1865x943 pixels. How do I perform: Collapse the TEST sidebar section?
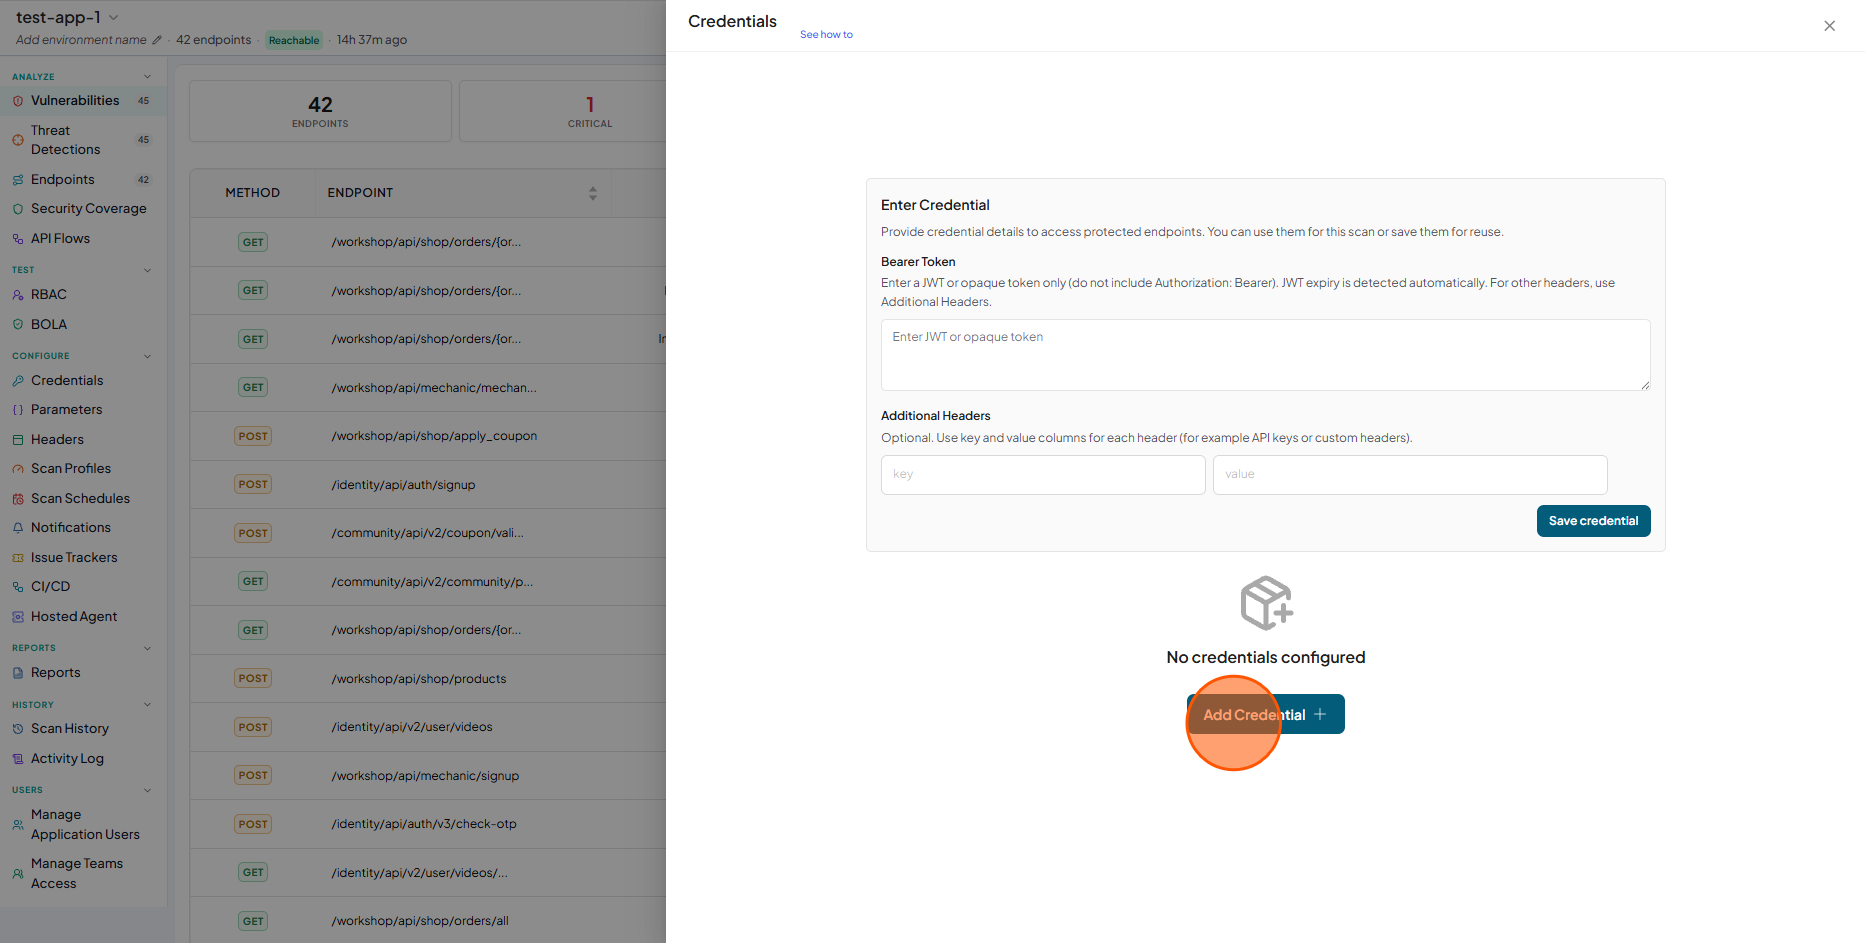coord(147,270)
